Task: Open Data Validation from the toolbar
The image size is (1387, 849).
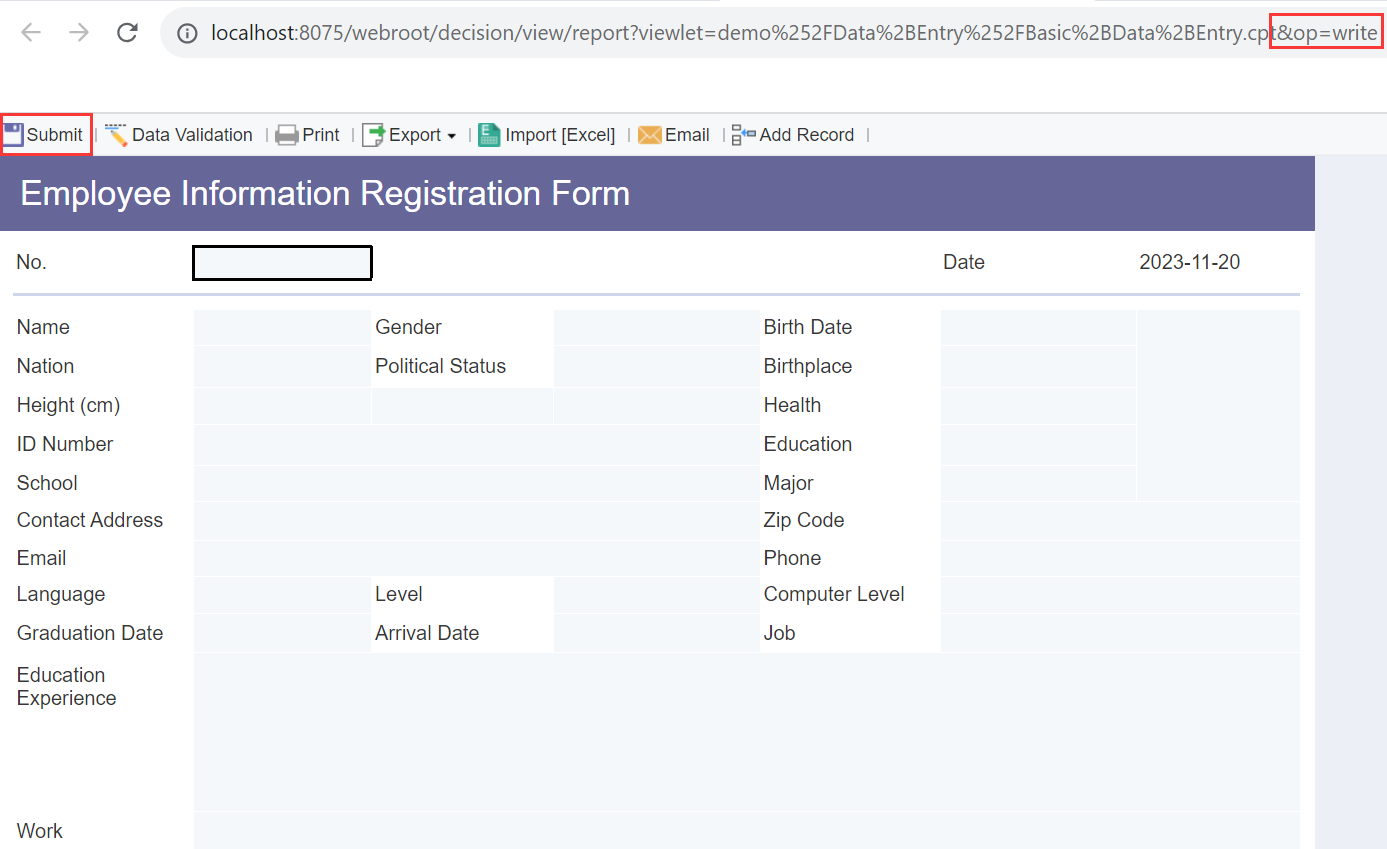Action: click(179, 134)
